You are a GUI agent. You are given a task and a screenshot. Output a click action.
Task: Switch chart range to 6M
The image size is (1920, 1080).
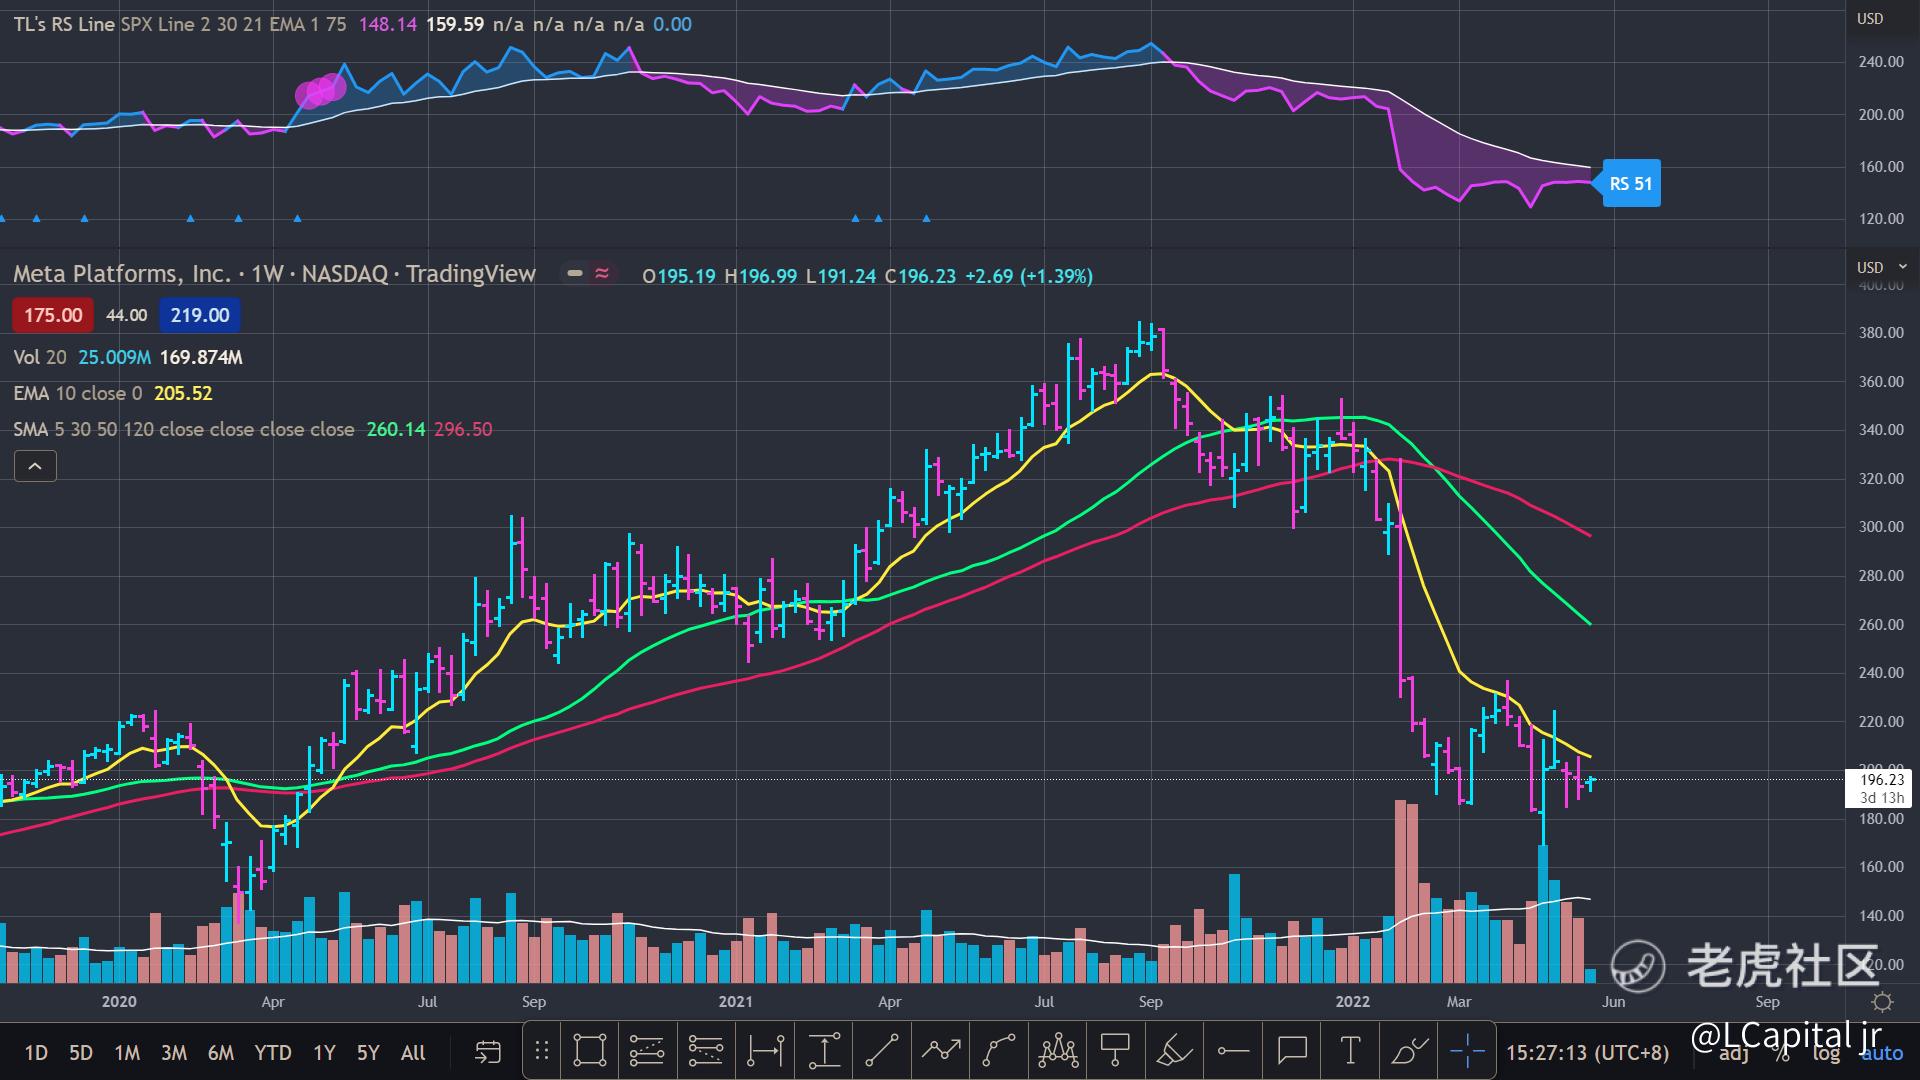220,1052
